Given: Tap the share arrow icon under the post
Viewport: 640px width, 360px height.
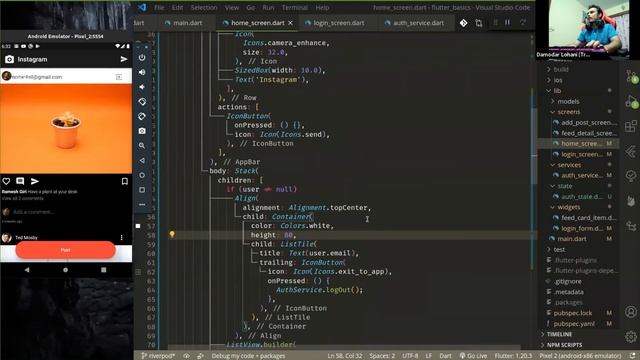Looking at the screenshot, I should [35, 181].
